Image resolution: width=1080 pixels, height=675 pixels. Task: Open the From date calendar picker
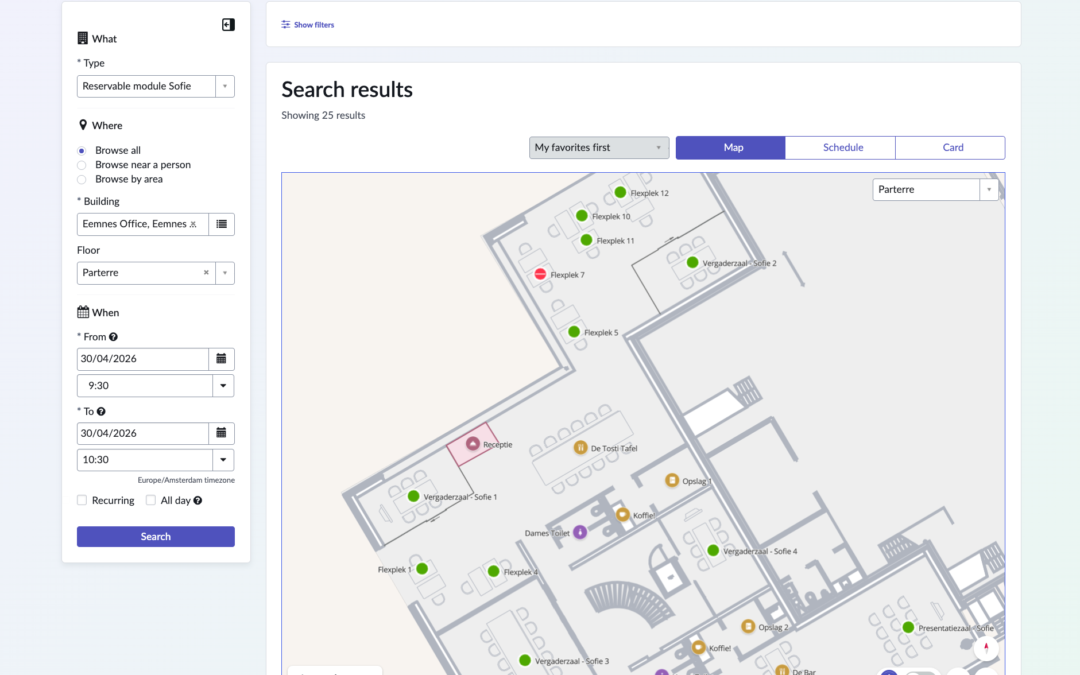[221, 359]
